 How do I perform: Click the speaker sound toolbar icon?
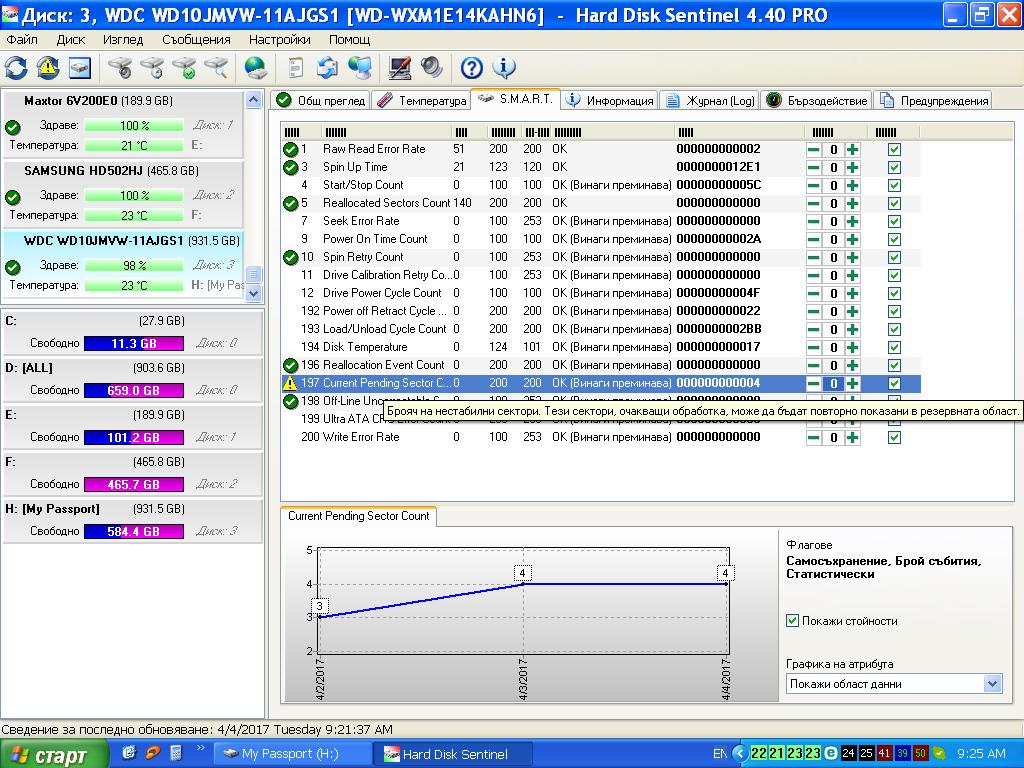click(432, 68)
